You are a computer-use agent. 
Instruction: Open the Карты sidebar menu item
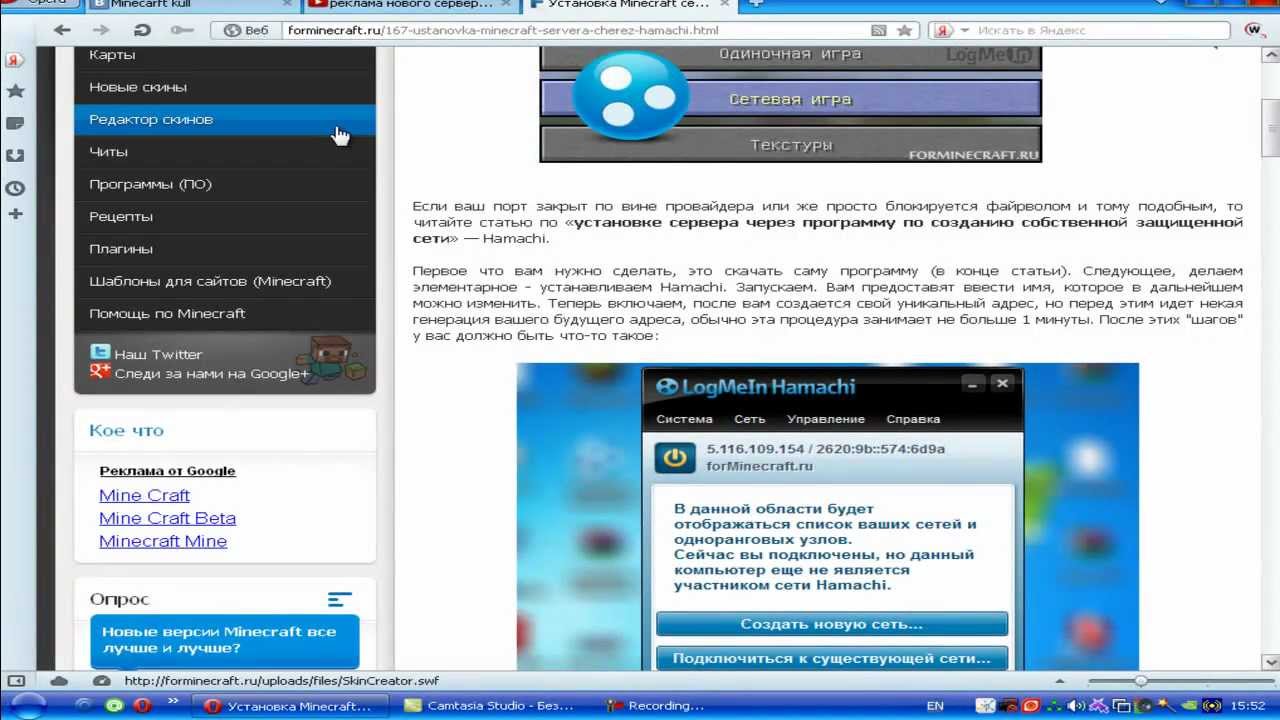pos(225,55)
